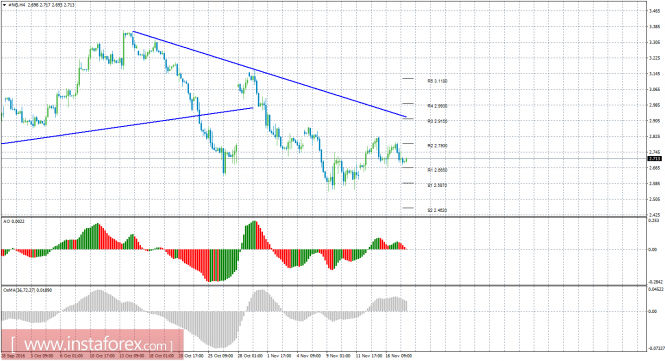Click the 1 Nov 17:00 time axis label
The width and height of the screenshot is (665, 361).
(279, 356)
